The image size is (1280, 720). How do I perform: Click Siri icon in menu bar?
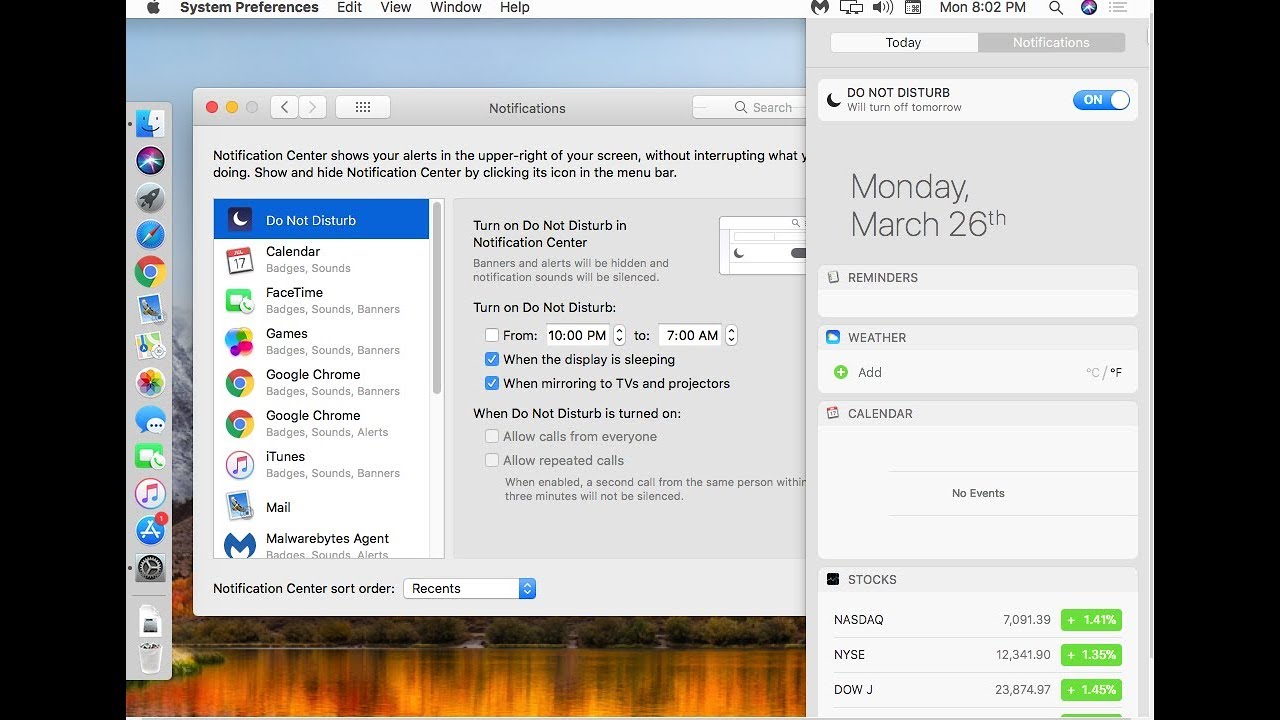1089,7
